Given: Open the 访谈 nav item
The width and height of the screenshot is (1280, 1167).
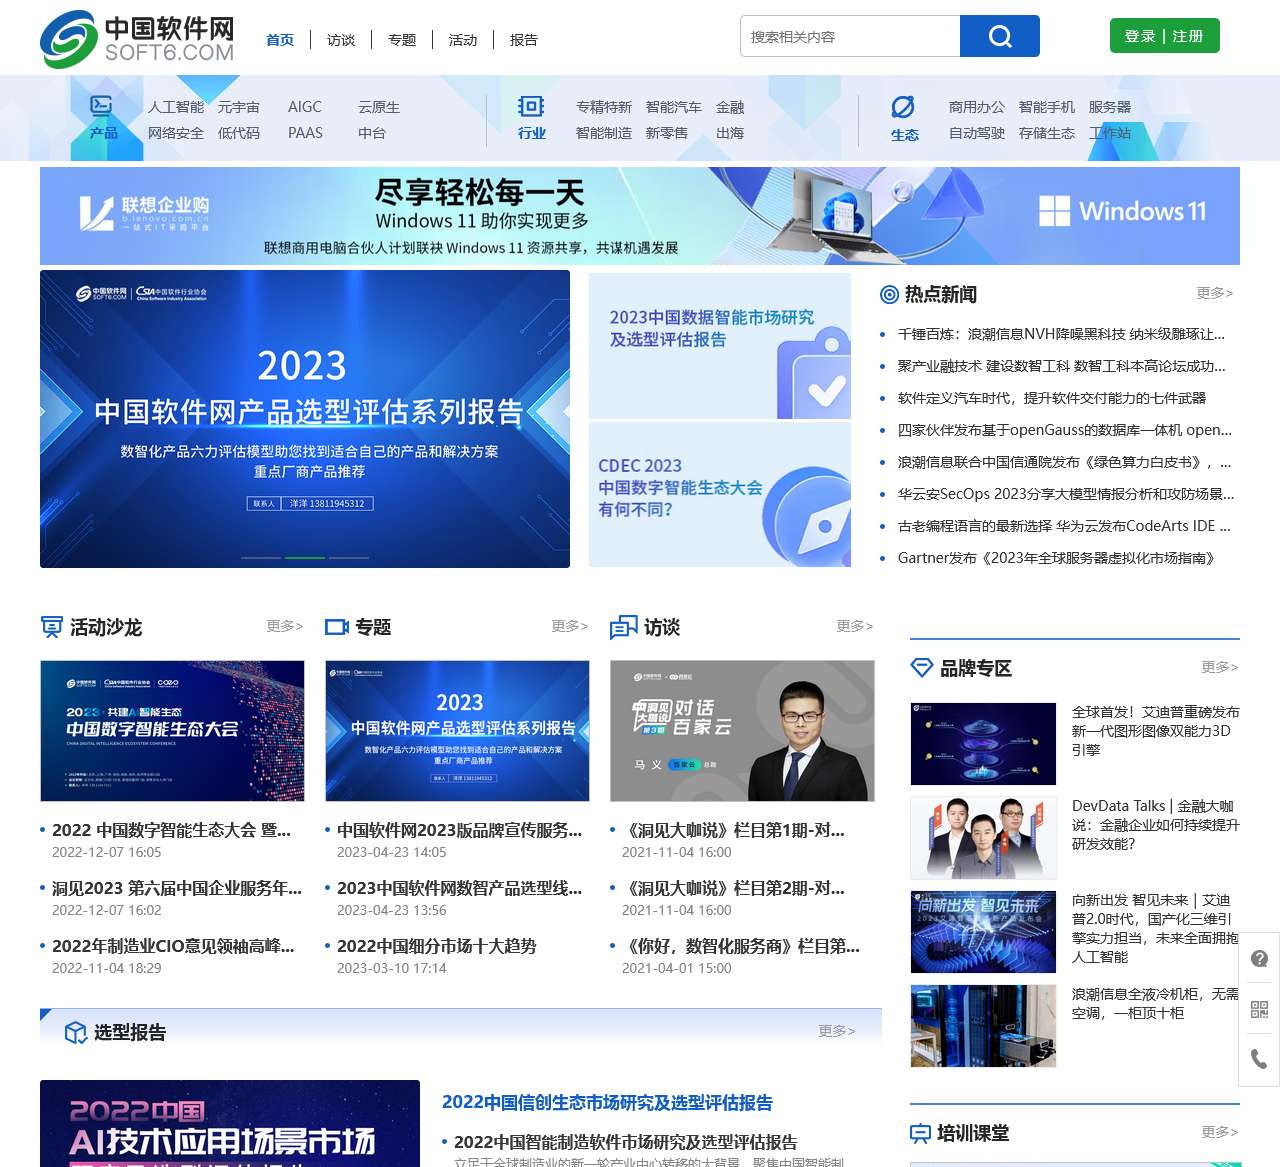Looking at the screenshot, I should tap(341, 40).
